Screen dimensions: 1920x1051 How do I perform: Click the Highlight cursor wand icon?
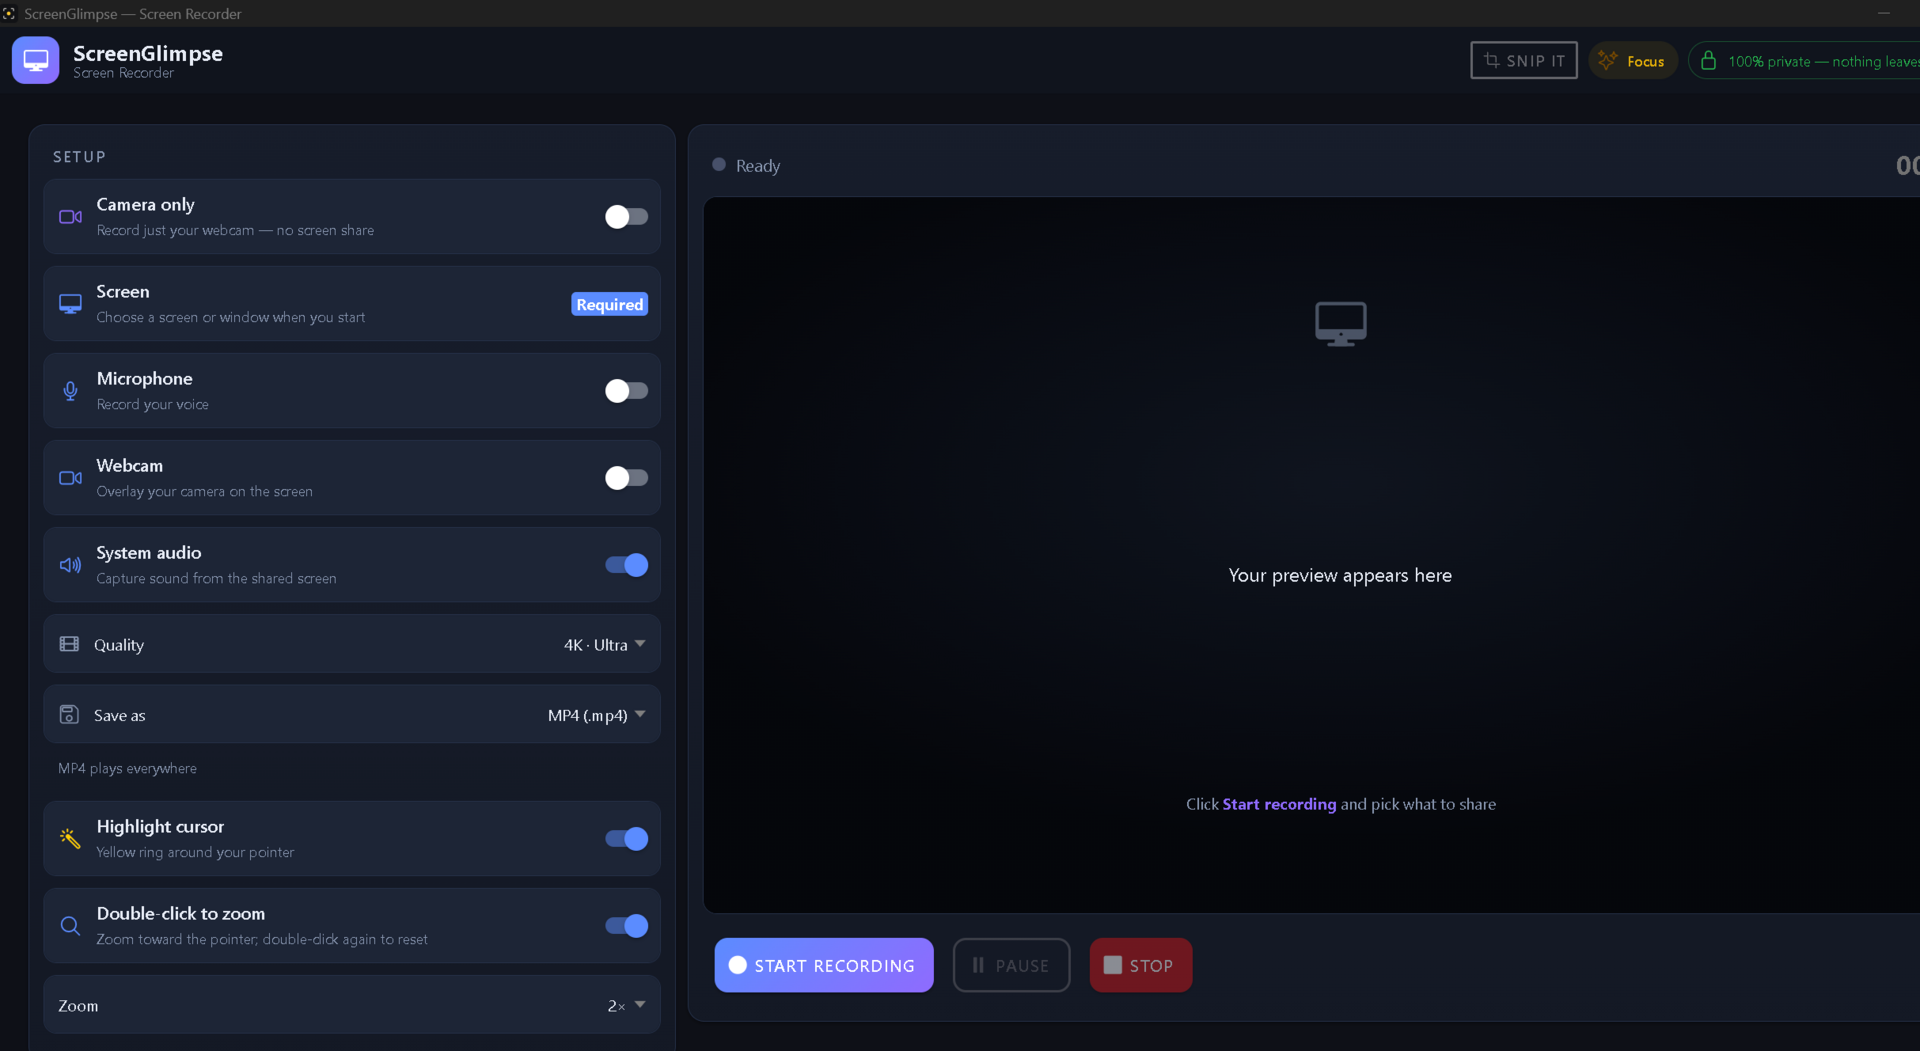click(x=70, y=838)
